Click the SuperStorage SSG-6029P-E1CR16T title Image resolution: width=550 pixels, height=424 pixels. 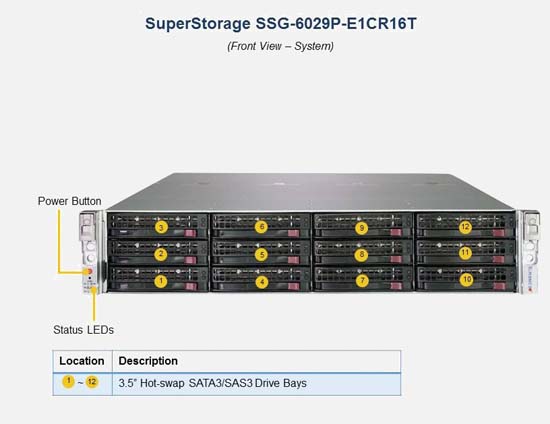[x=281, y=24]
